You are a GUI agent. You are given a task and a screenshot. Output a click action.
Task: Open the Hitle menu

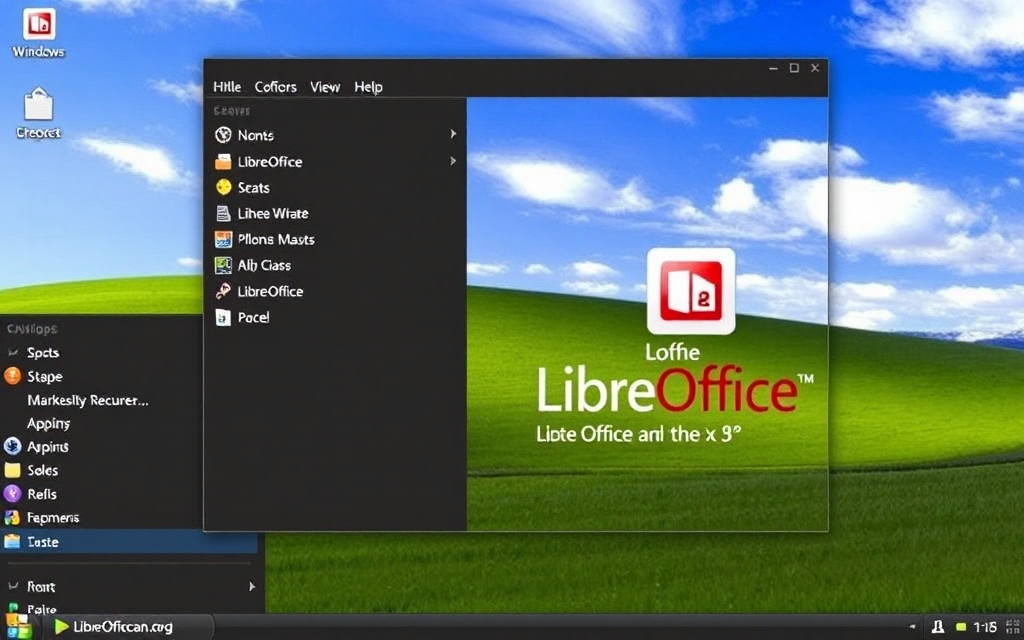click(227, 87)
